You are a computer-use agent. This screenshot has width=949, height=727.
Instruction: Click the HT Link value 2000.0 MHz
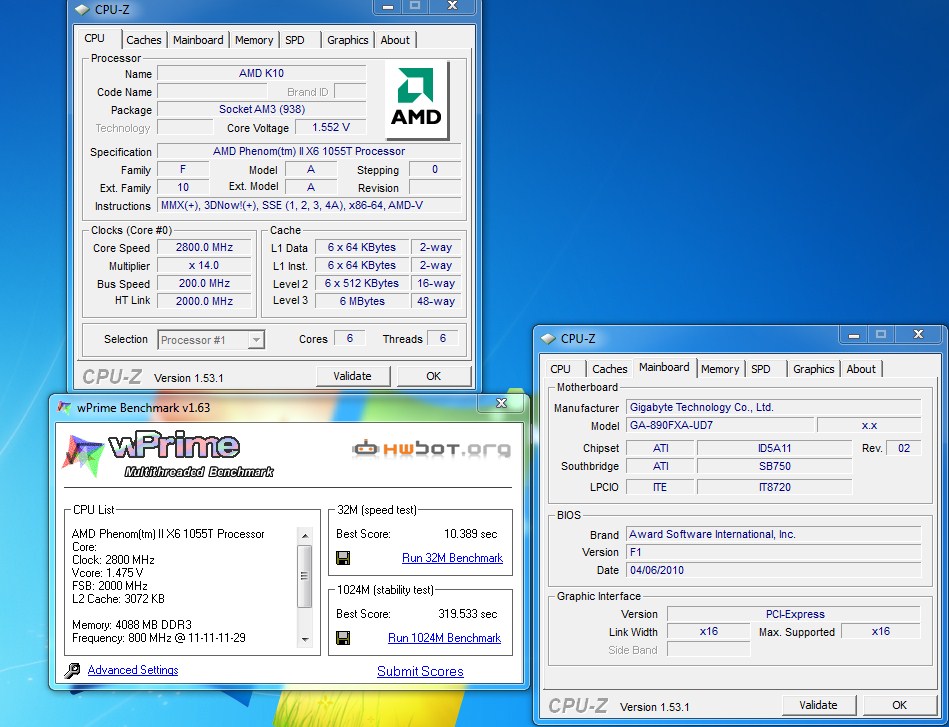tap(204, 301)
